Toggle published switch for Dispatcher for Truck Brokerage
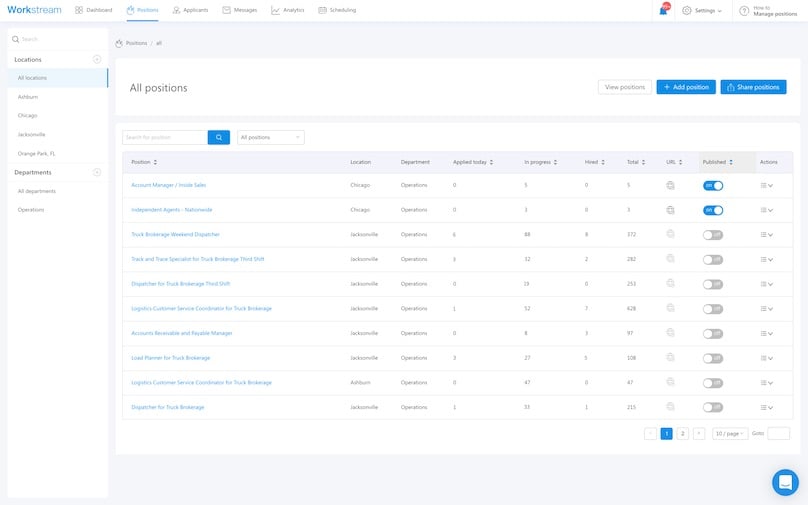 [x=712, y=407]
